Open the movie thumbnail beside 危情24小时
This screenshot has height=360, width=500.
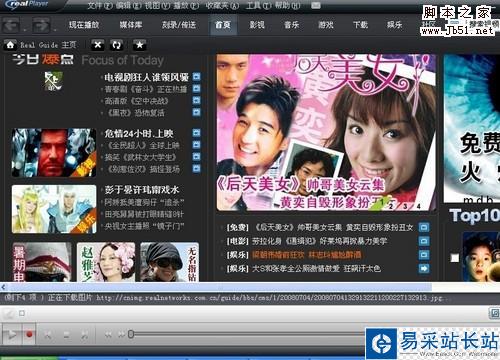(54, 153)
